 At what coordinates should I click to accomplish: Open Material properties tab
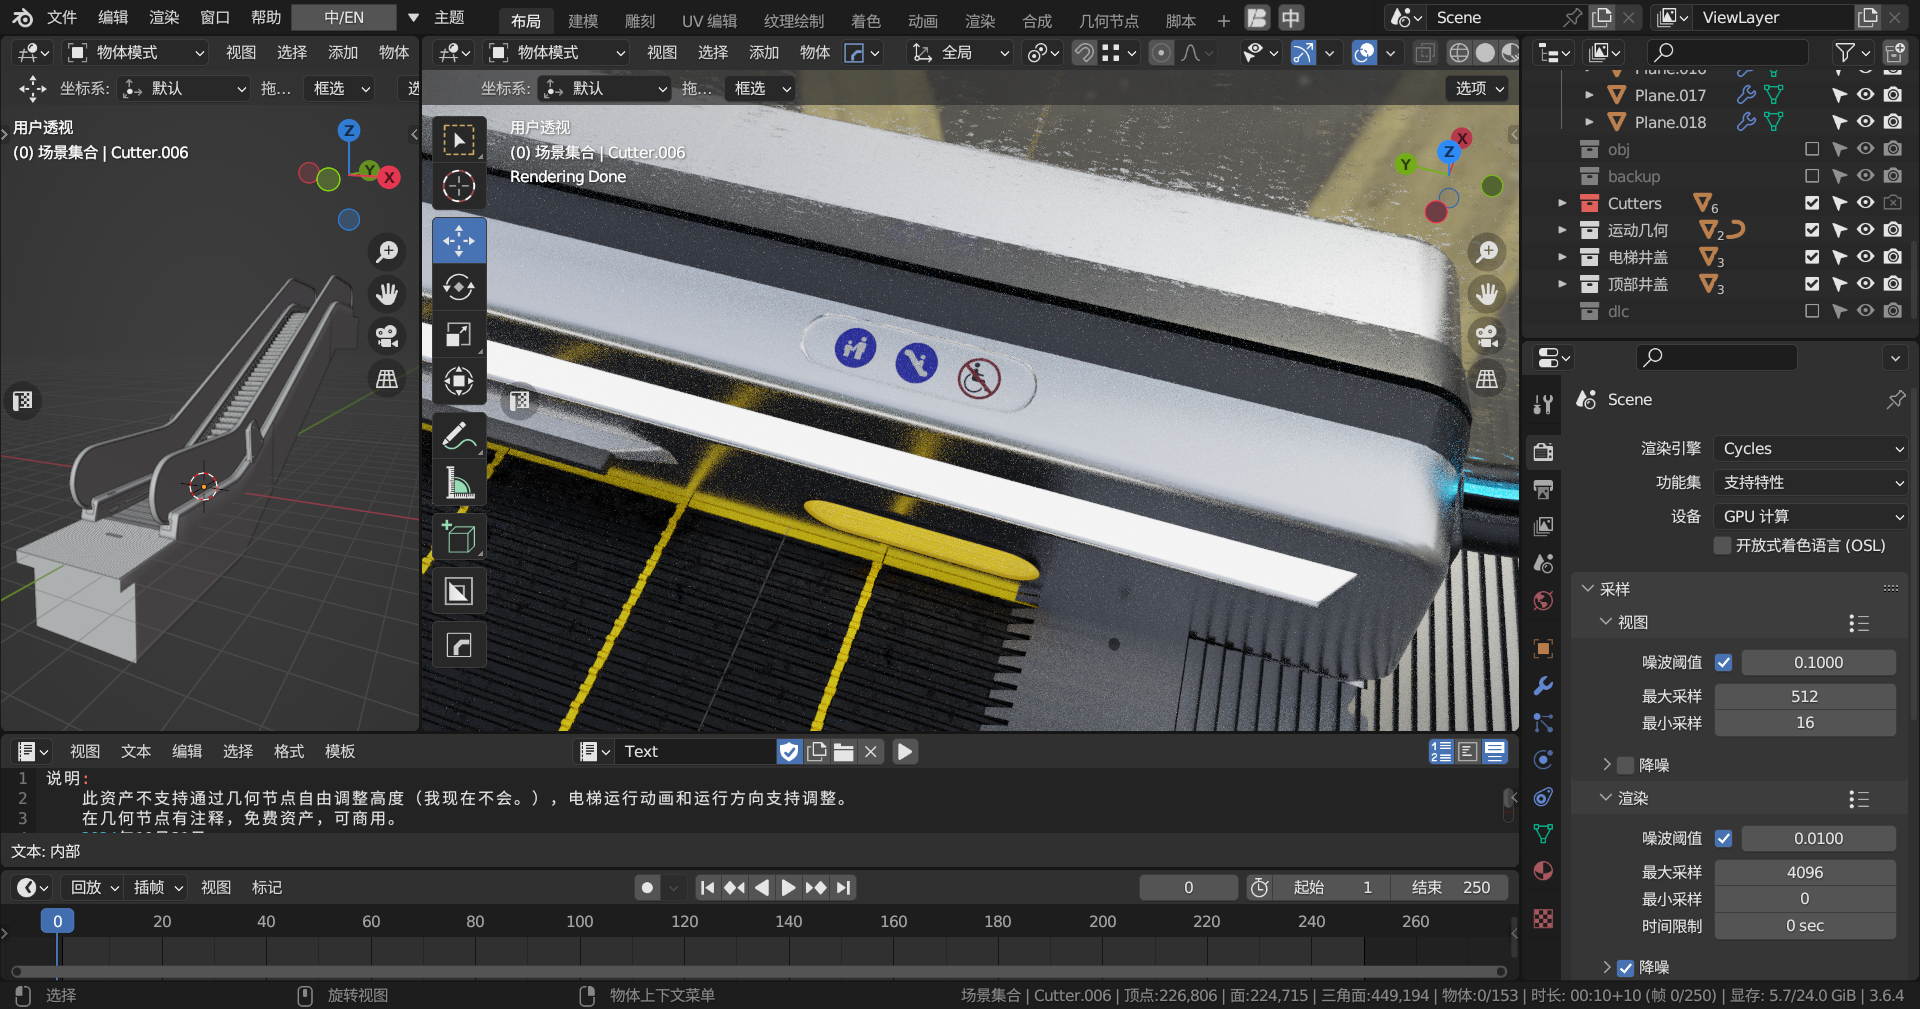[x=1543, y=871]
